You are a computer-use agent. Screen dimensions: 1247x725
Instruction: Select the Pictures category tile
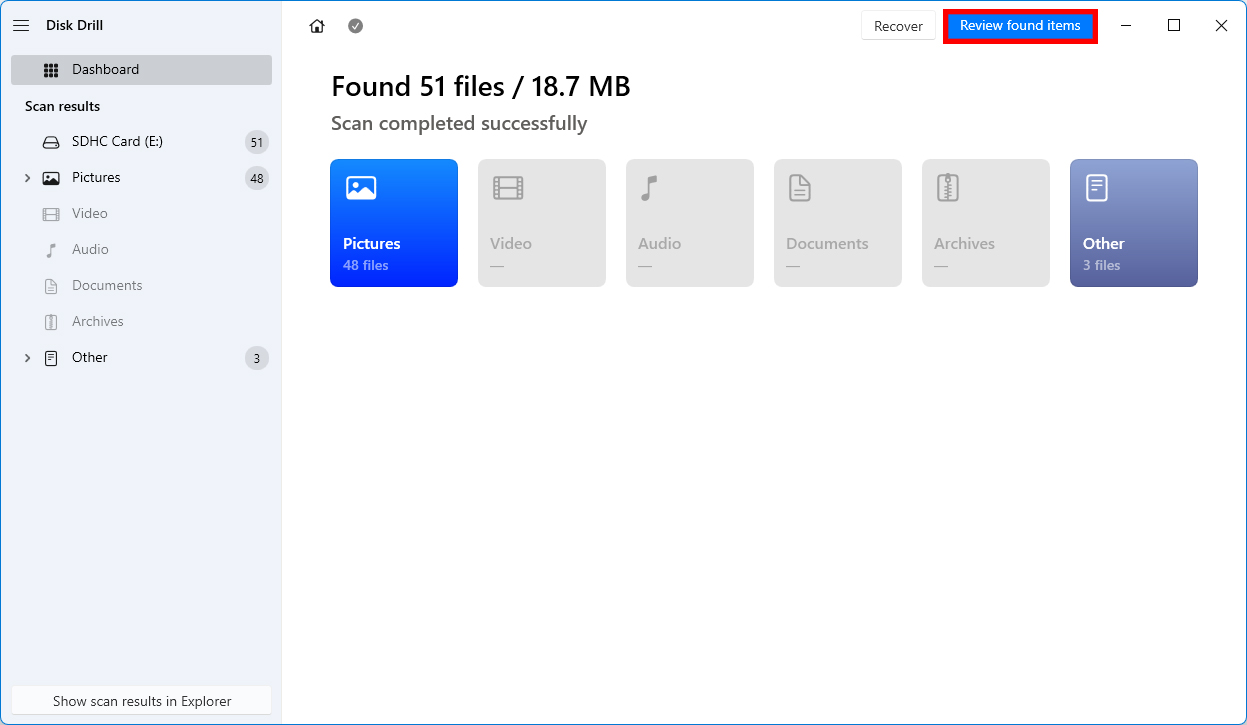(394, 222)
